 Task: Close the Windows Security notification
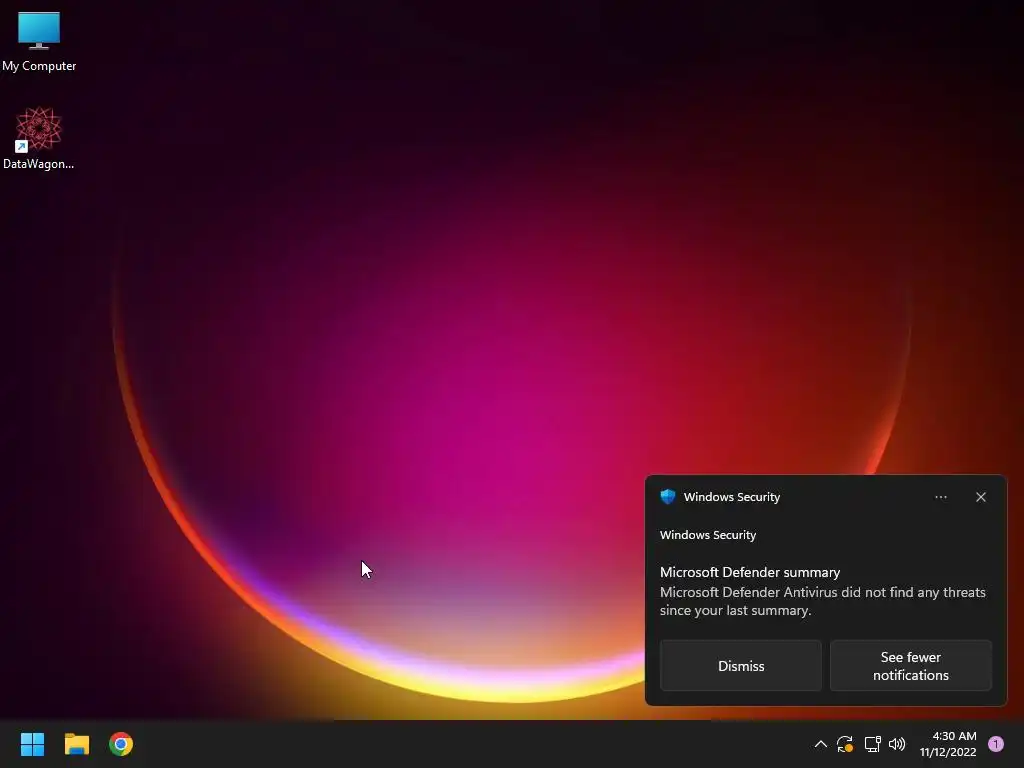(x=980, y=497)
